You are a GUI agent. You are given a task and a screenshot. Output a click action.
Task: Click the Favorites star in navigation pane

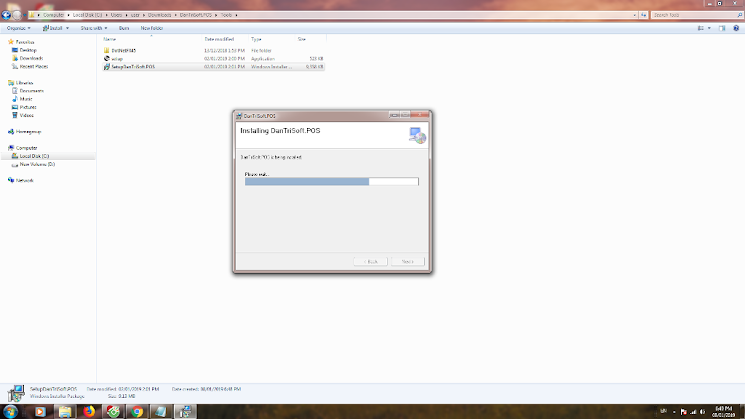coord(11,42)
